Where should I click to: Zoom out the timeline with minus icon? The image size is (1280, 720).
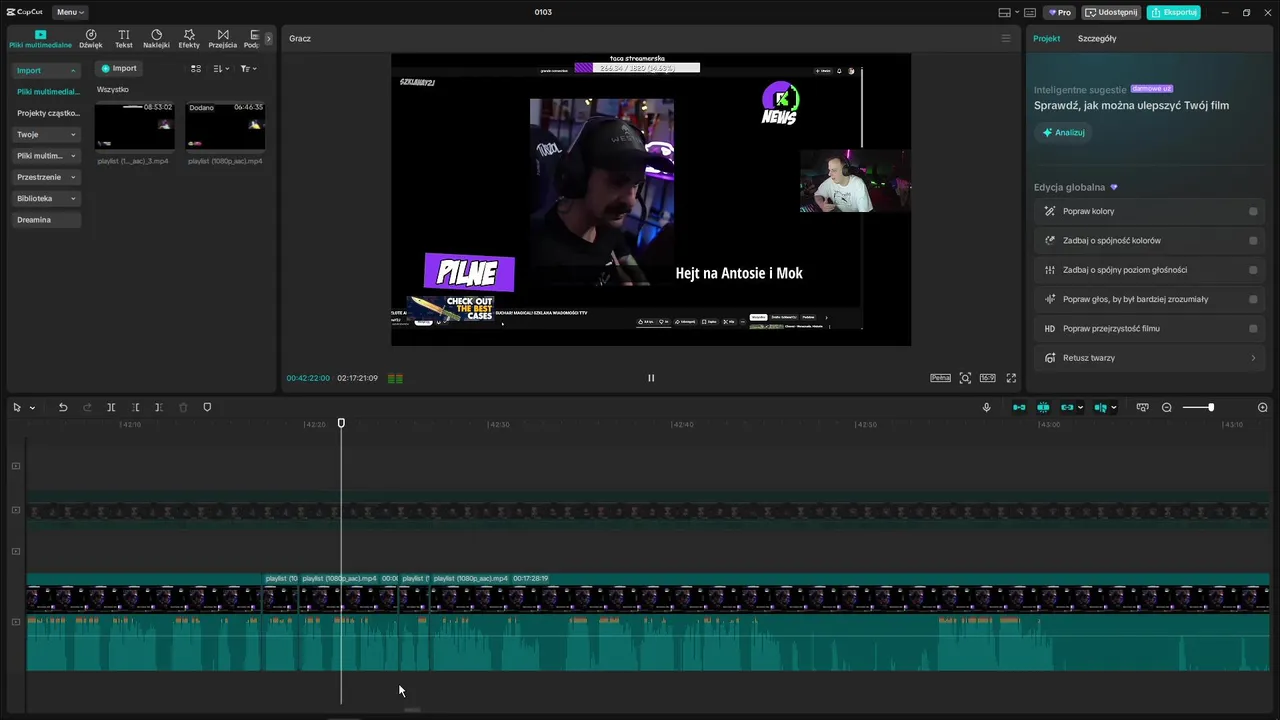[1167, 407]
